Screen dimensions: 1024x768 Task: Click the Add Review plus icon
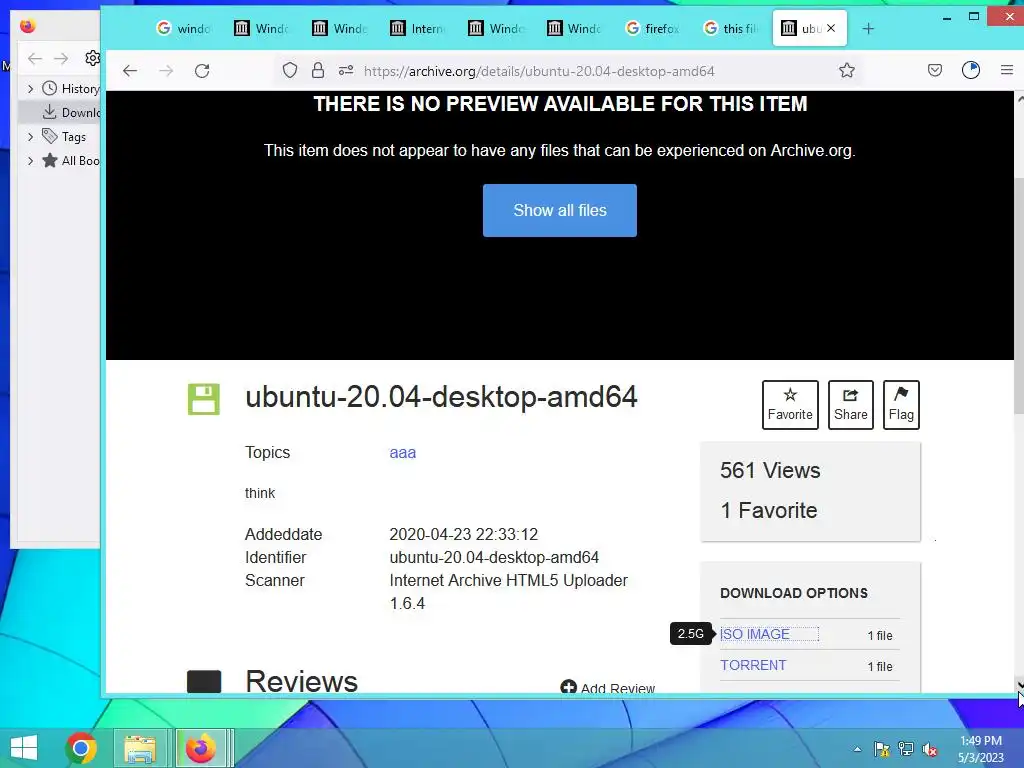[x=568, y=686]
